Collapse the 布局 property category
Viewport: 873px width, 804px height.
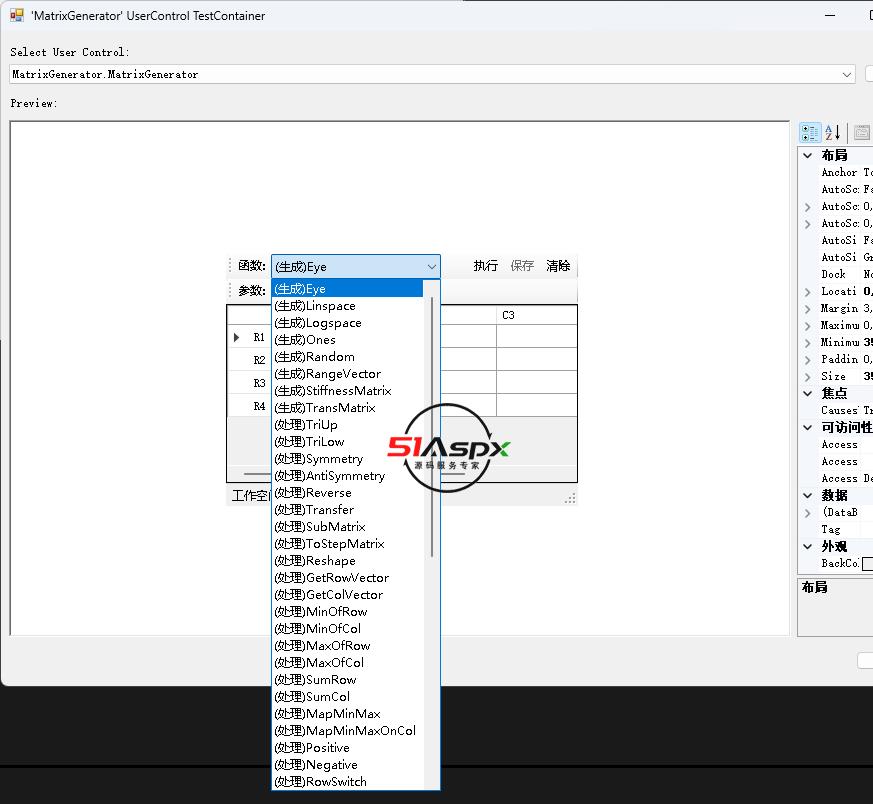pyautogui.click(x=808, y=155)
